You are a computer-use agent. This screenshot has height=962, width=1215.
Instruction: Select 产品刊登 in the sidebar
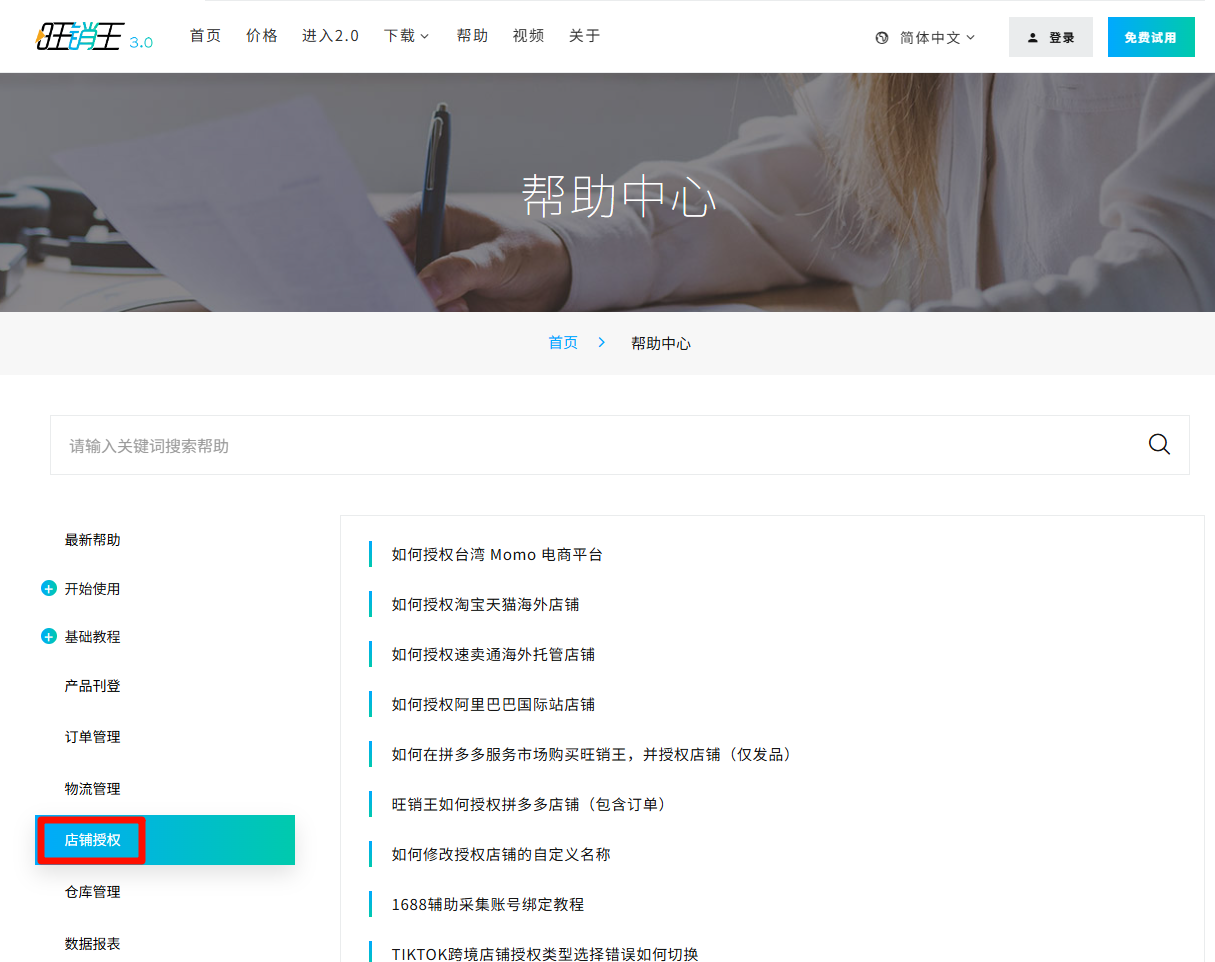(93, 686)
